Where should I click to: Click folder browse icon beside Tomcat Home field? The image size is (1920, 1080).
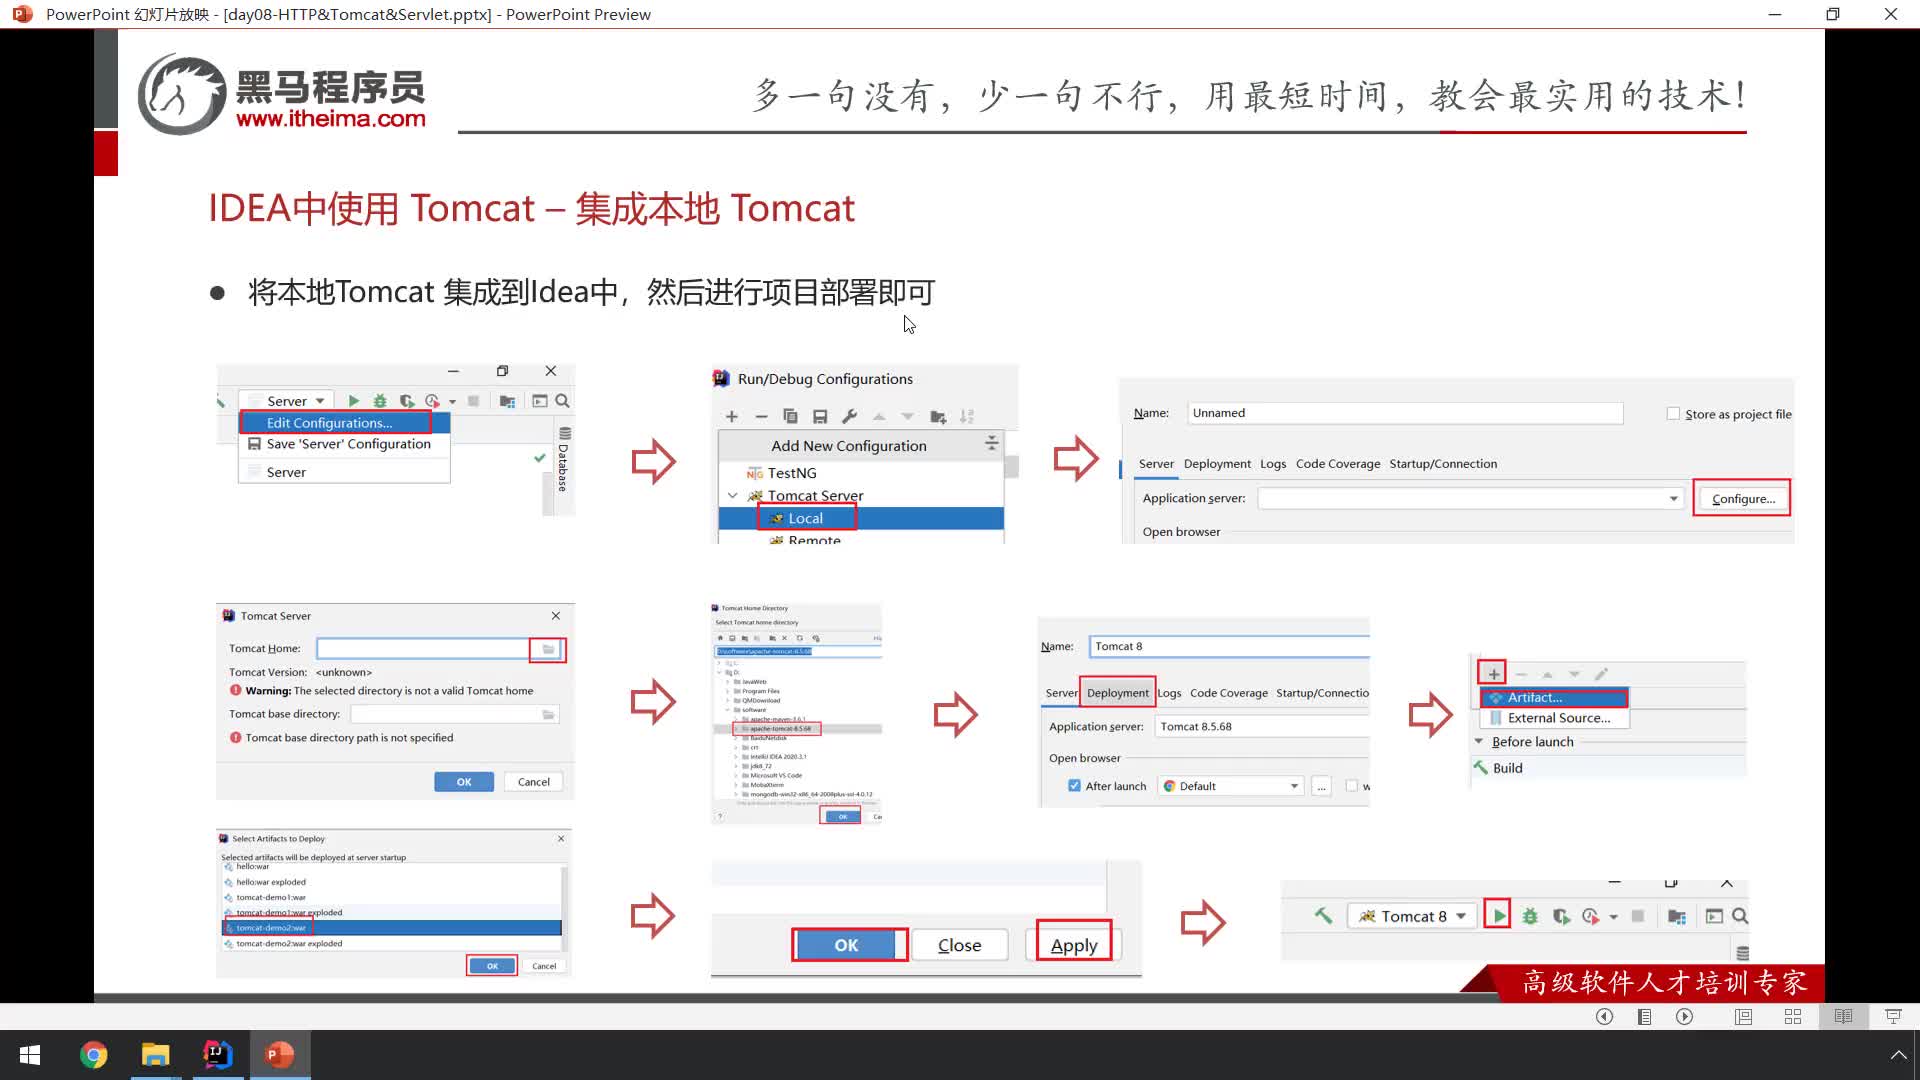[x=548, y=650]
